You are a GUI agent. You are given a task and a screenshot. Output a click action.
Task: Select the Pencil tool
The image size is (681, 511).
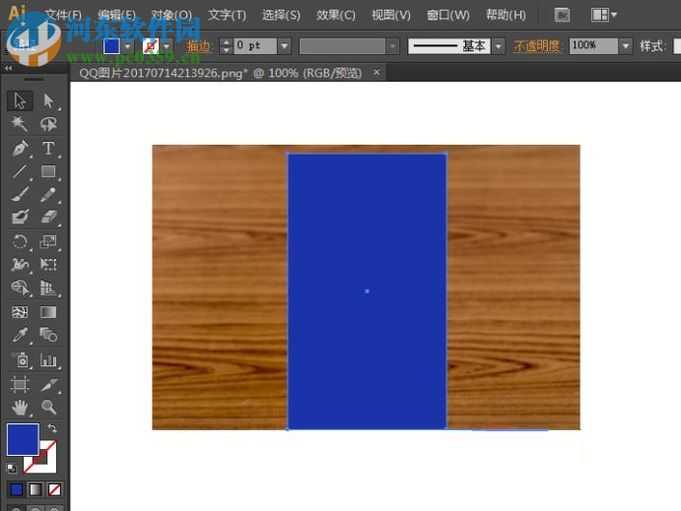(48, 195)
